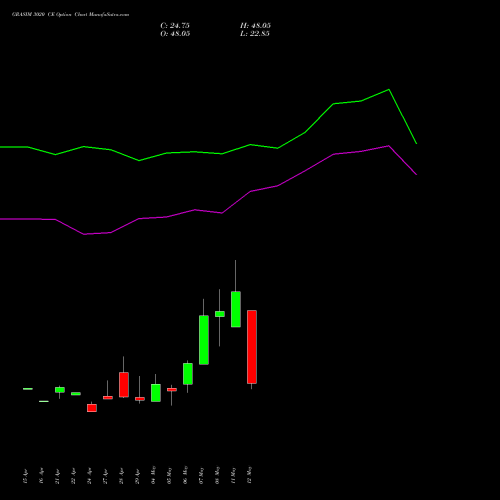This screenshot has height=500, width=500.
Task: Select the 16 Apr date label
Action: tap(41, 476)
